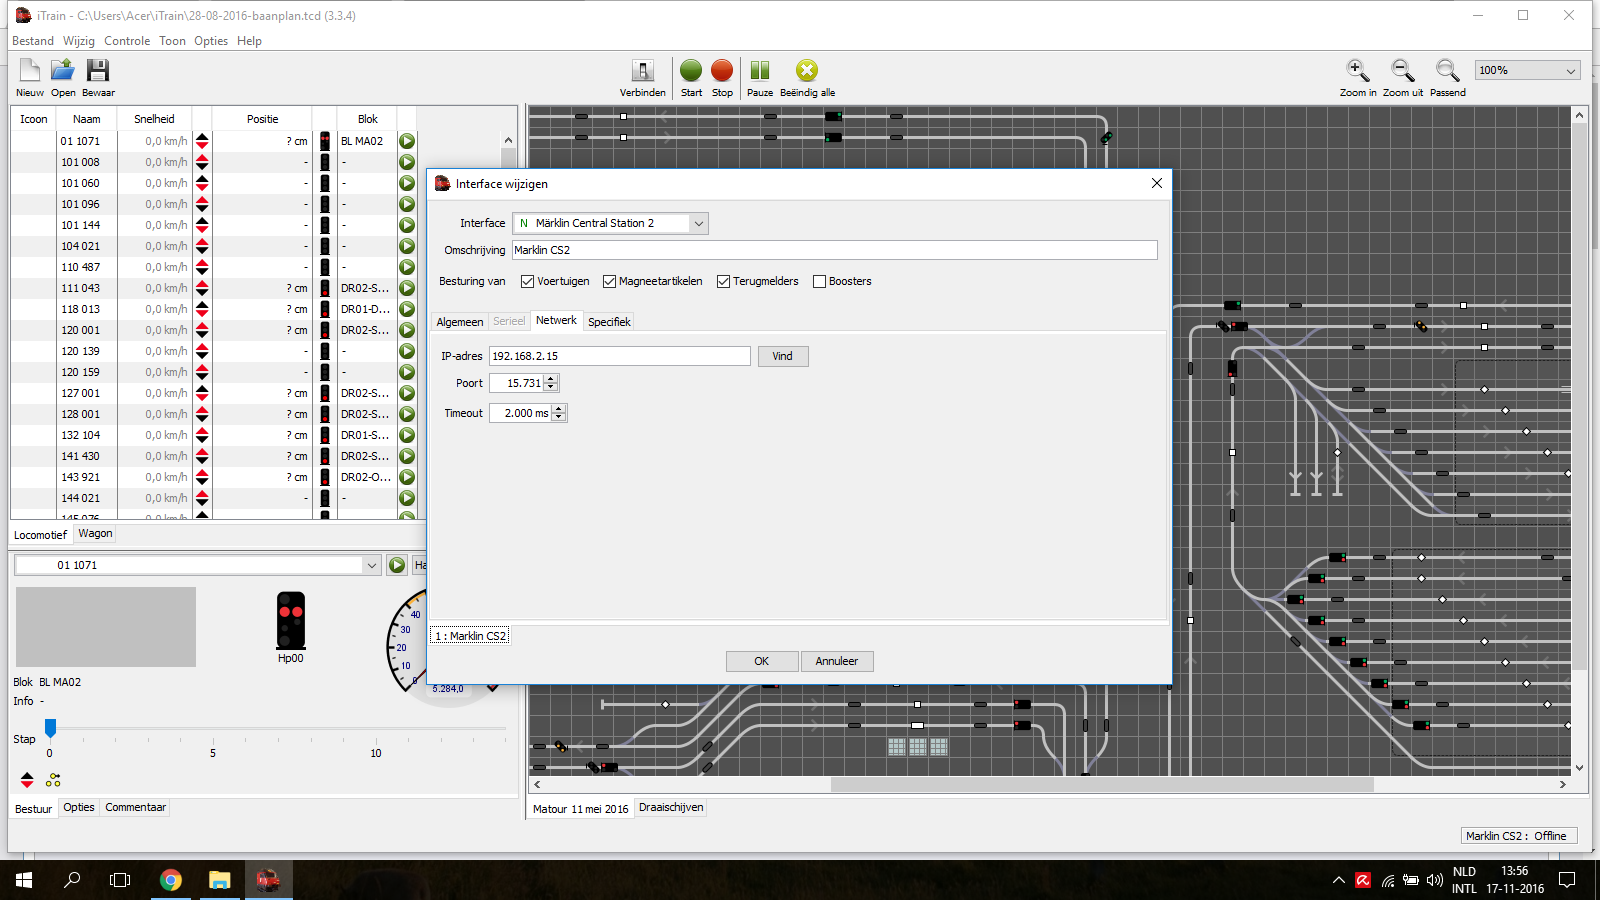Click the green play icon for loco 01 1071
This screenshot has height=900, width=1600.
pos(407,141)
